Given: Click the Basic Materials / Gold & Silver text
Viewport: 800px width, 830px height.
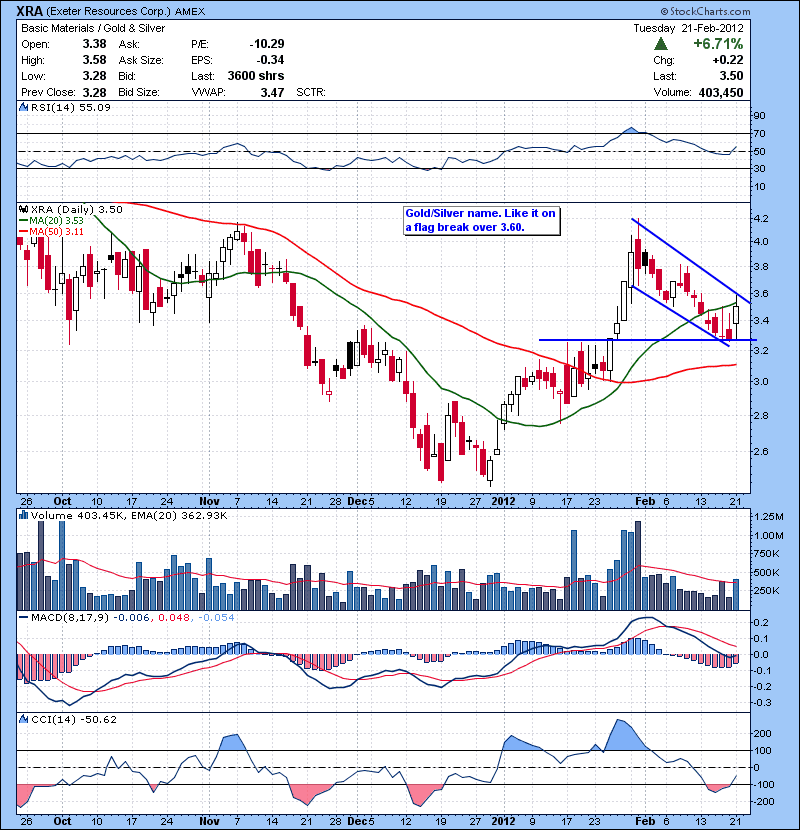Looking at the screenshot, I should [93, 28].
